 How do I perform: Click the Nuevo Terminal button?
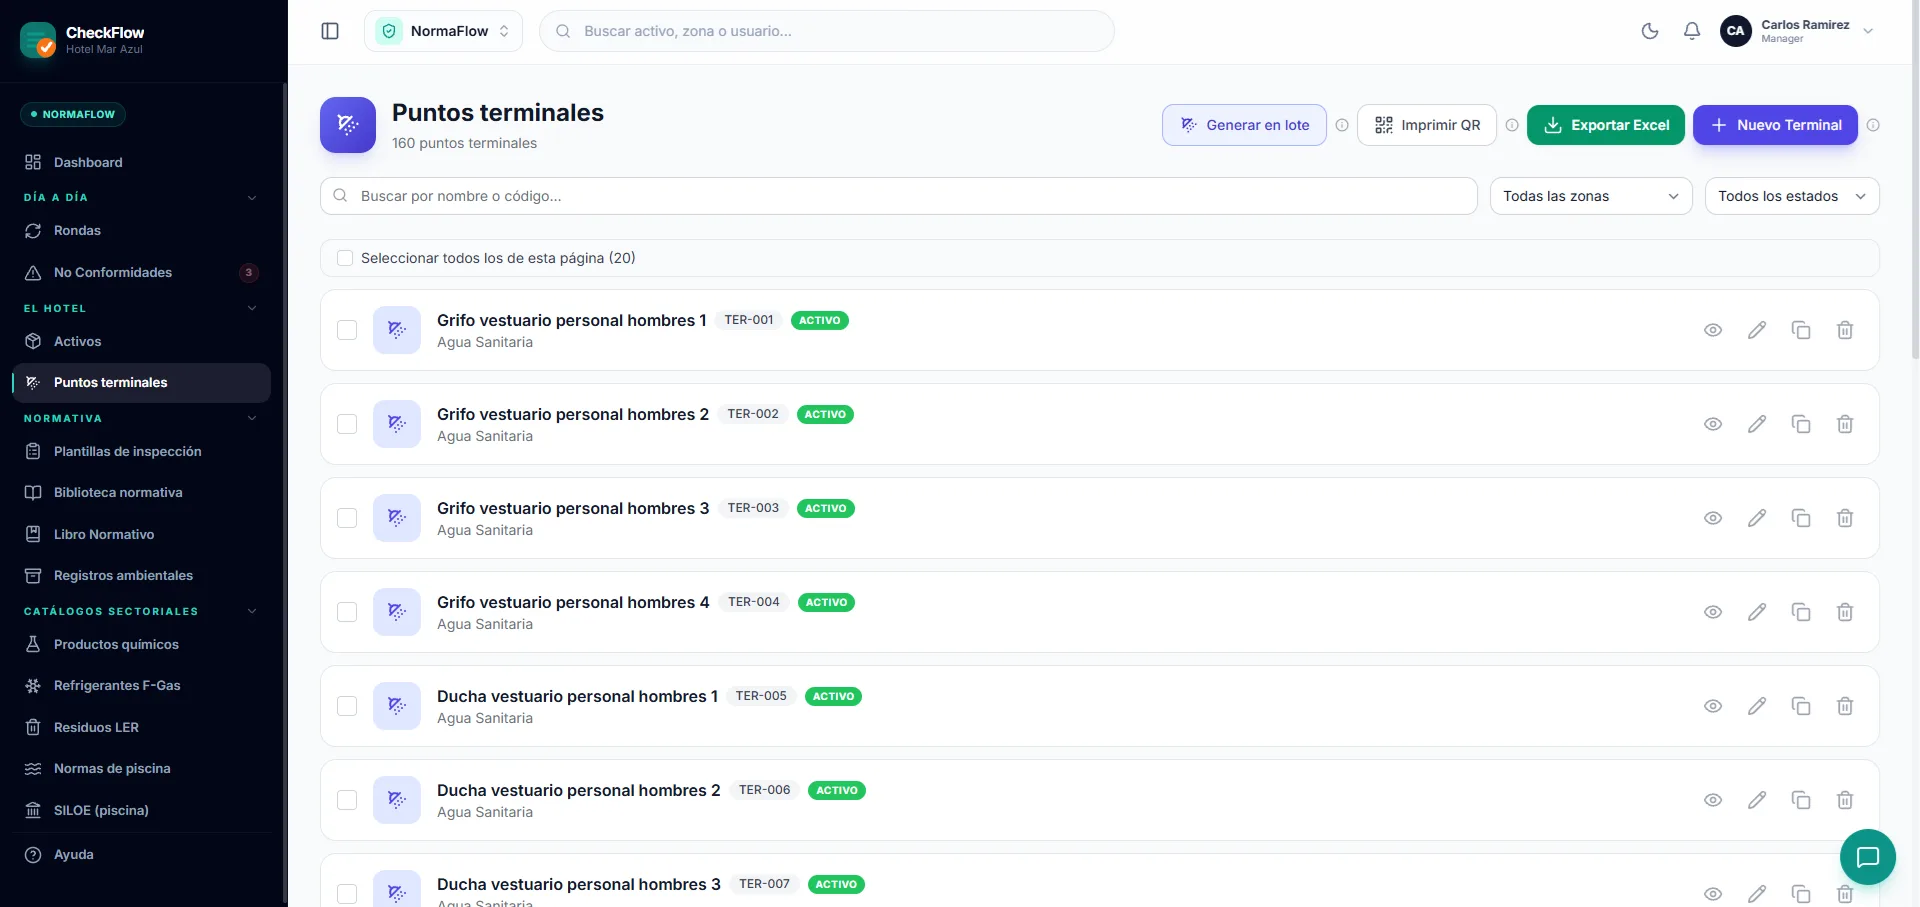1775,125
